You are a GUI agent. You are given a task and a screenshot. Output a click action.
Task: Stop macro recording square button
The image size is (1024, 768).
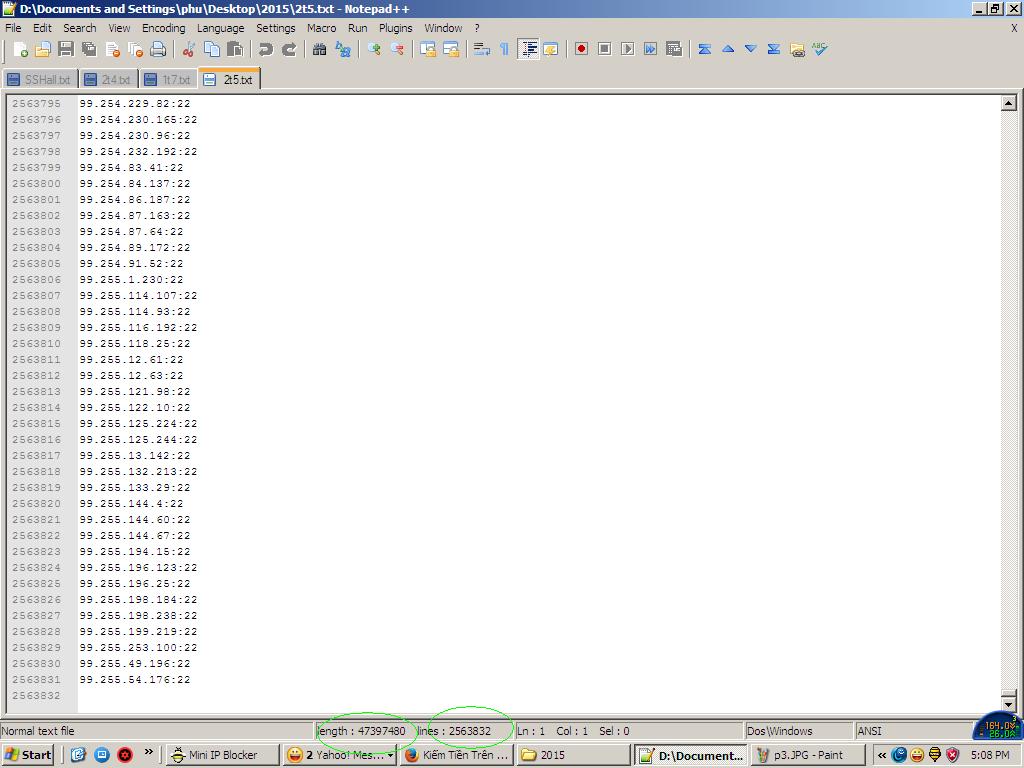pos(605,50)
